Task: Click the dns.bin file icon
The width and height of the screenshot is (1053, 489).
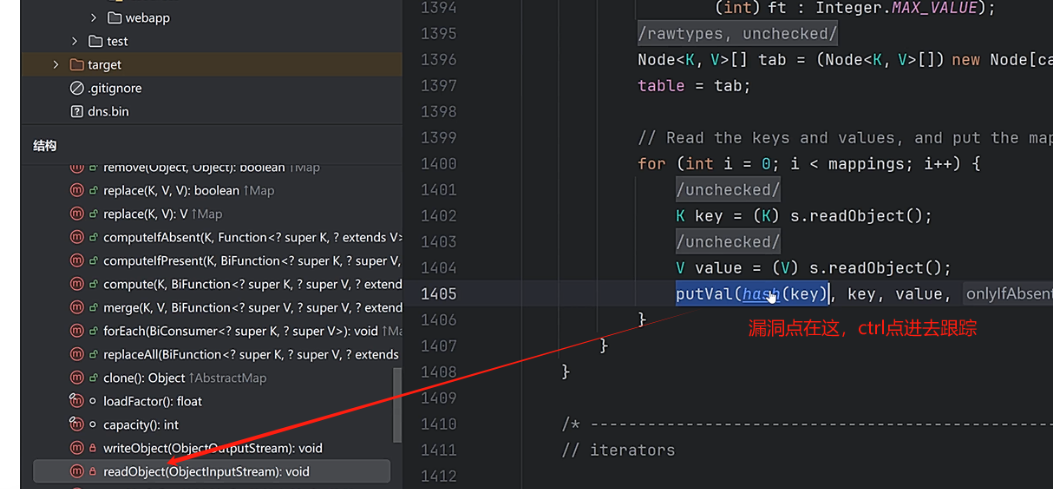Action: (77, 112)
